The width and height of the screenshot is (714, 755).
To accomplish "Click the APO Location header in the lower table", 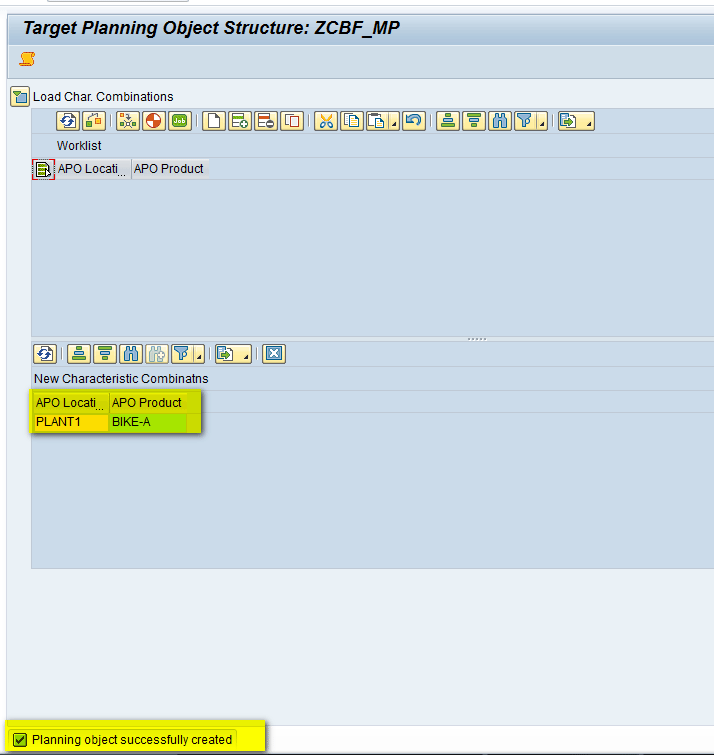I will point(70,402).
